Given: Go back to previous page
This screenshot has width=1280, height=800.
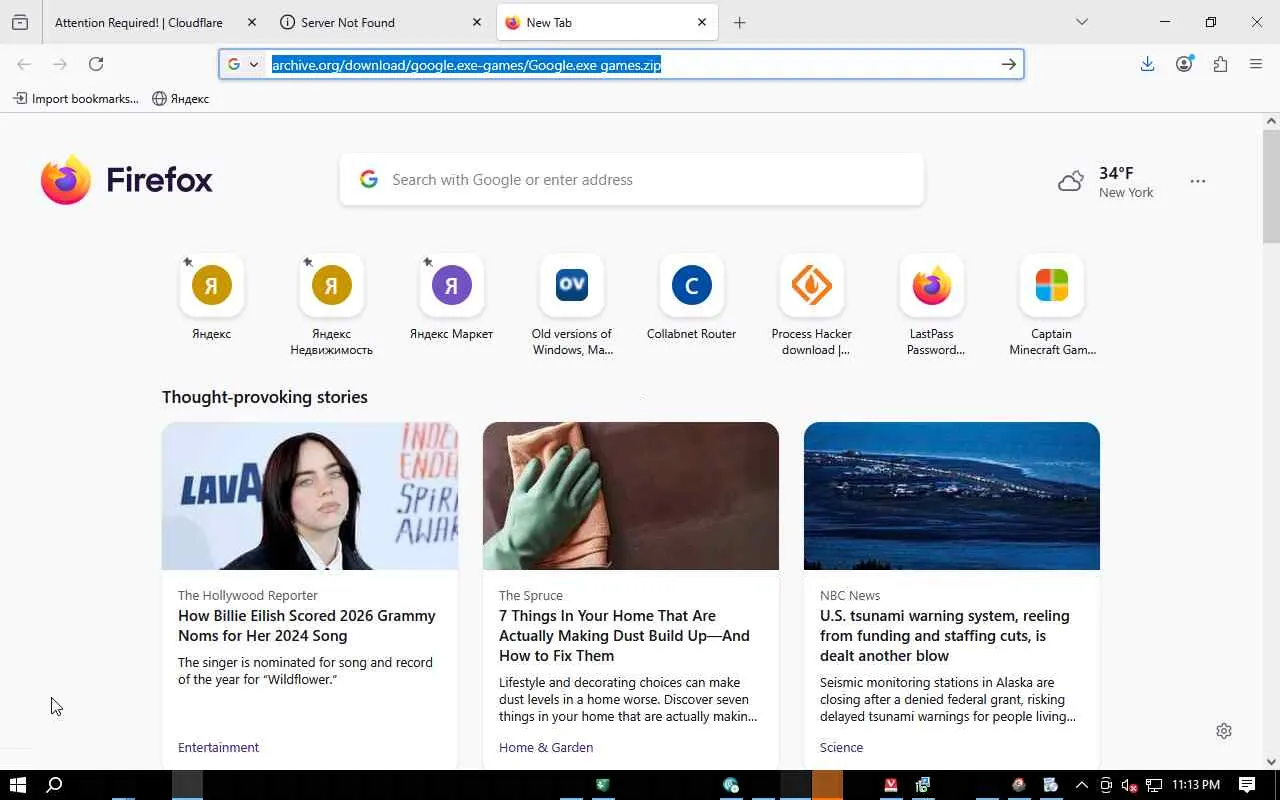Looking at the screenshot, I should pyautogui.click(x=24, y=64).
